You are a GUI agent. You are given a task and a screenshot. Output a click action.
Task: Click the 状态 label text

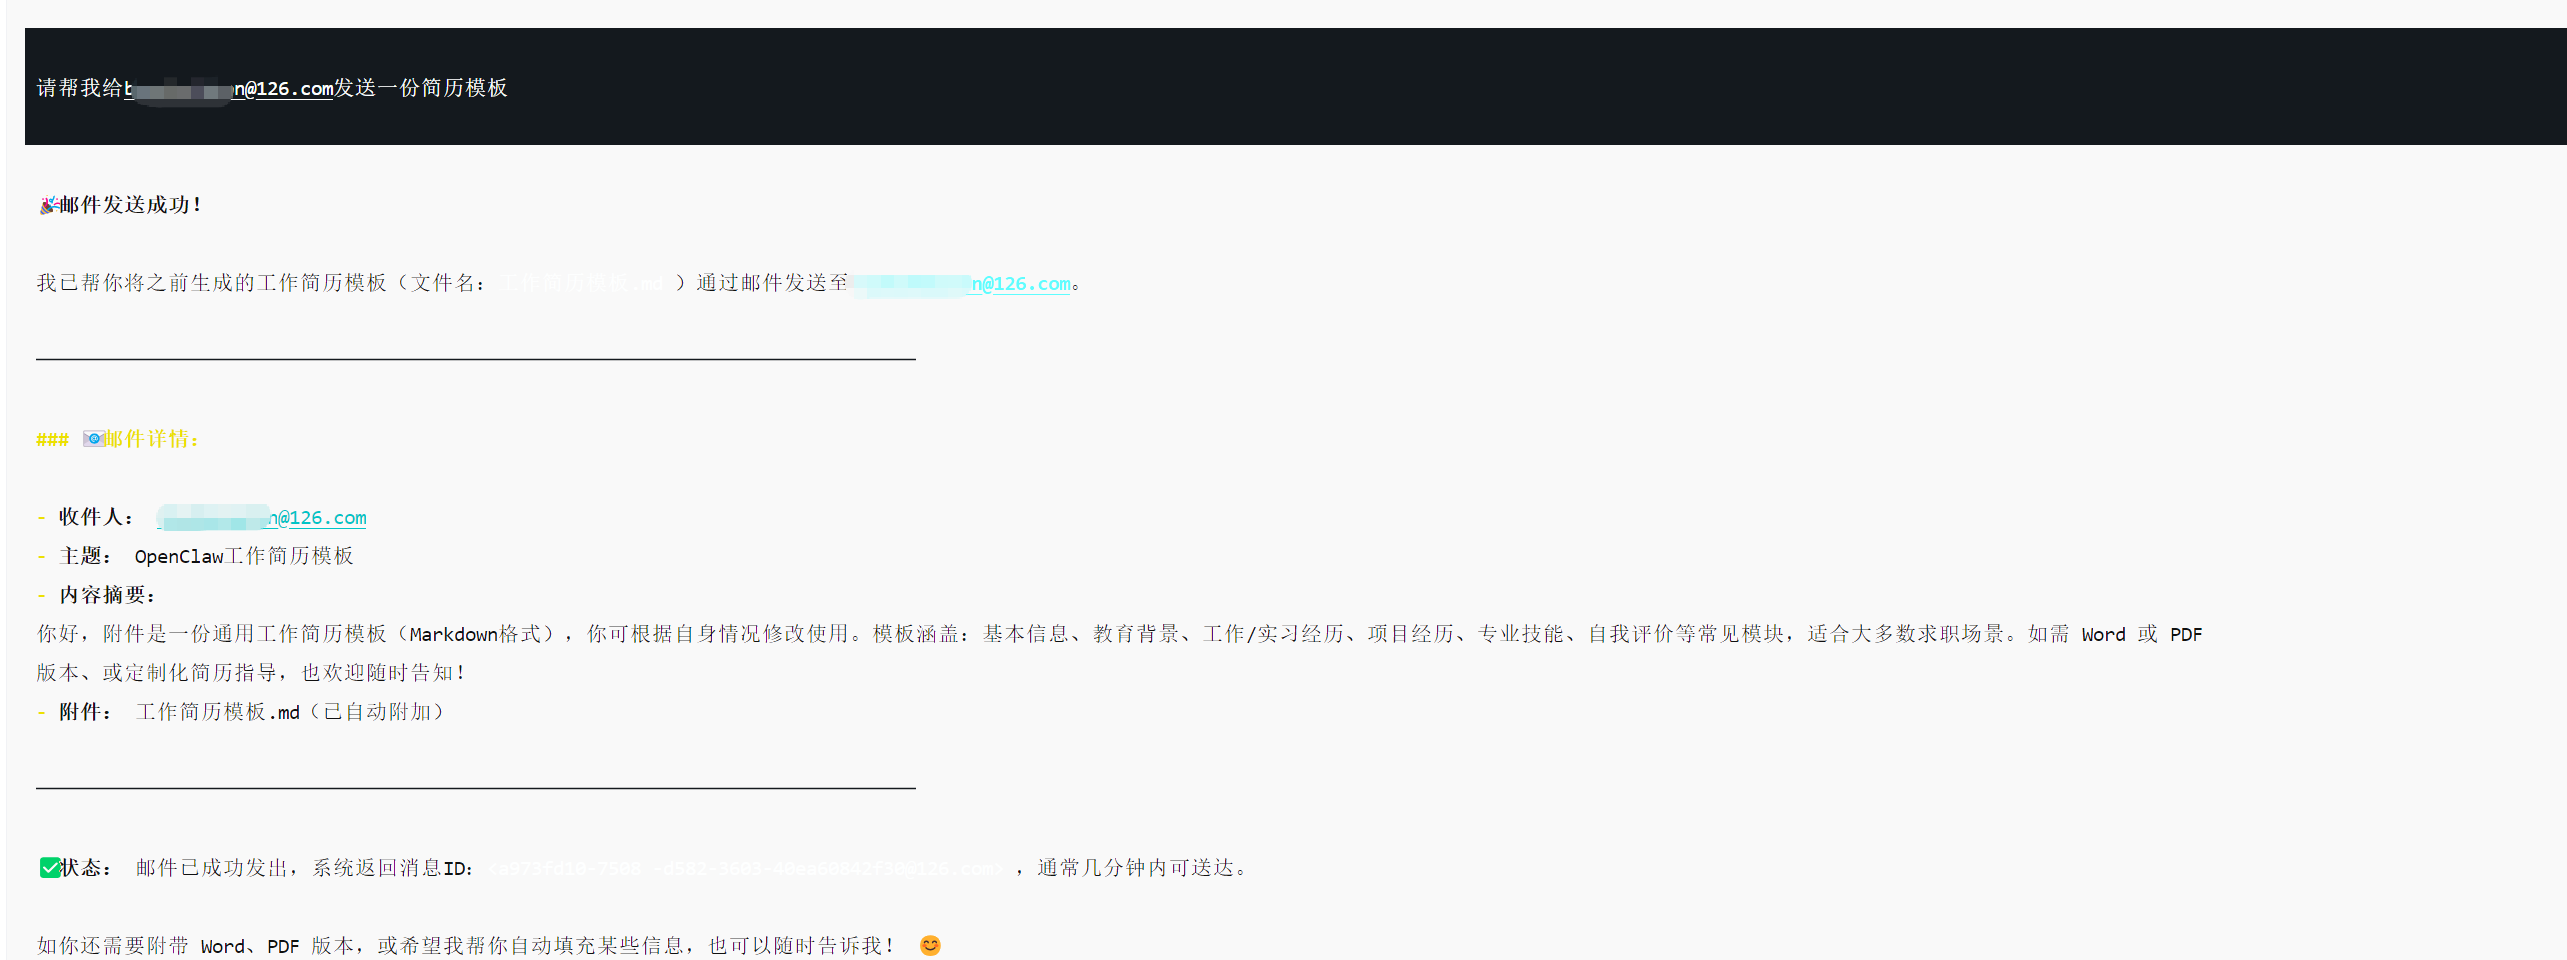[85, 868]
